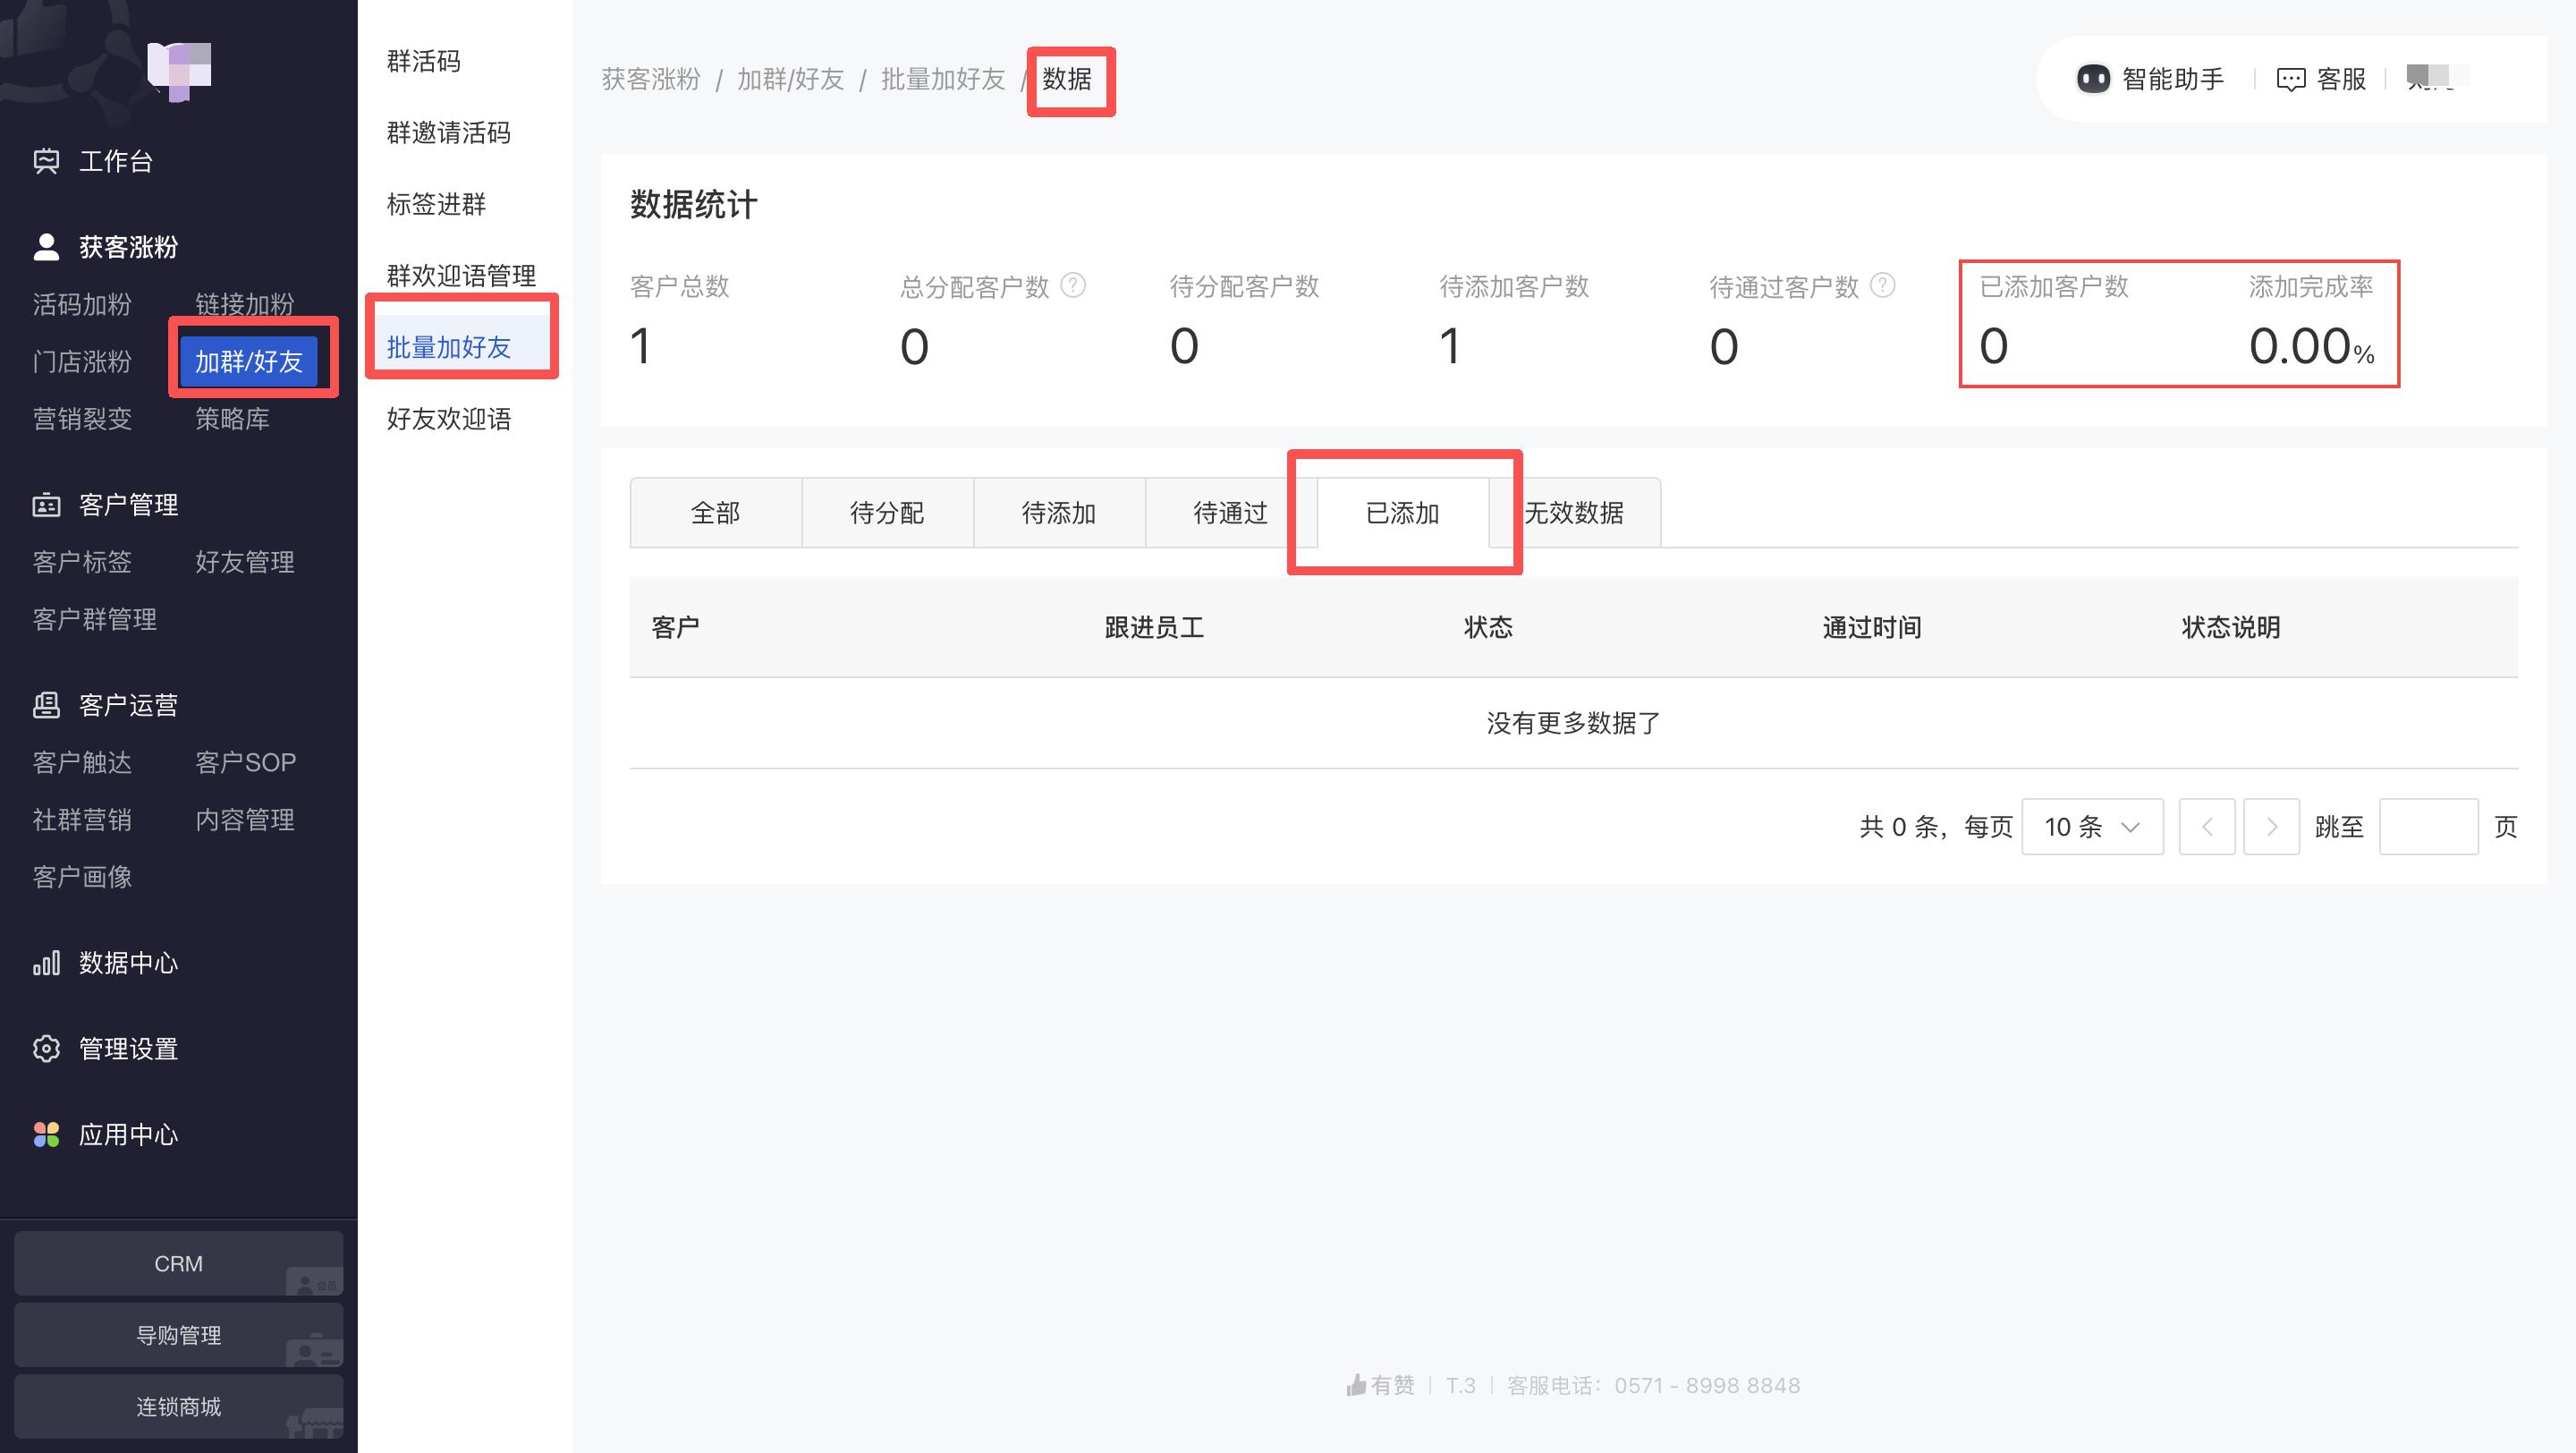Select 好友欢迎语 in submenu

(448, 419)
